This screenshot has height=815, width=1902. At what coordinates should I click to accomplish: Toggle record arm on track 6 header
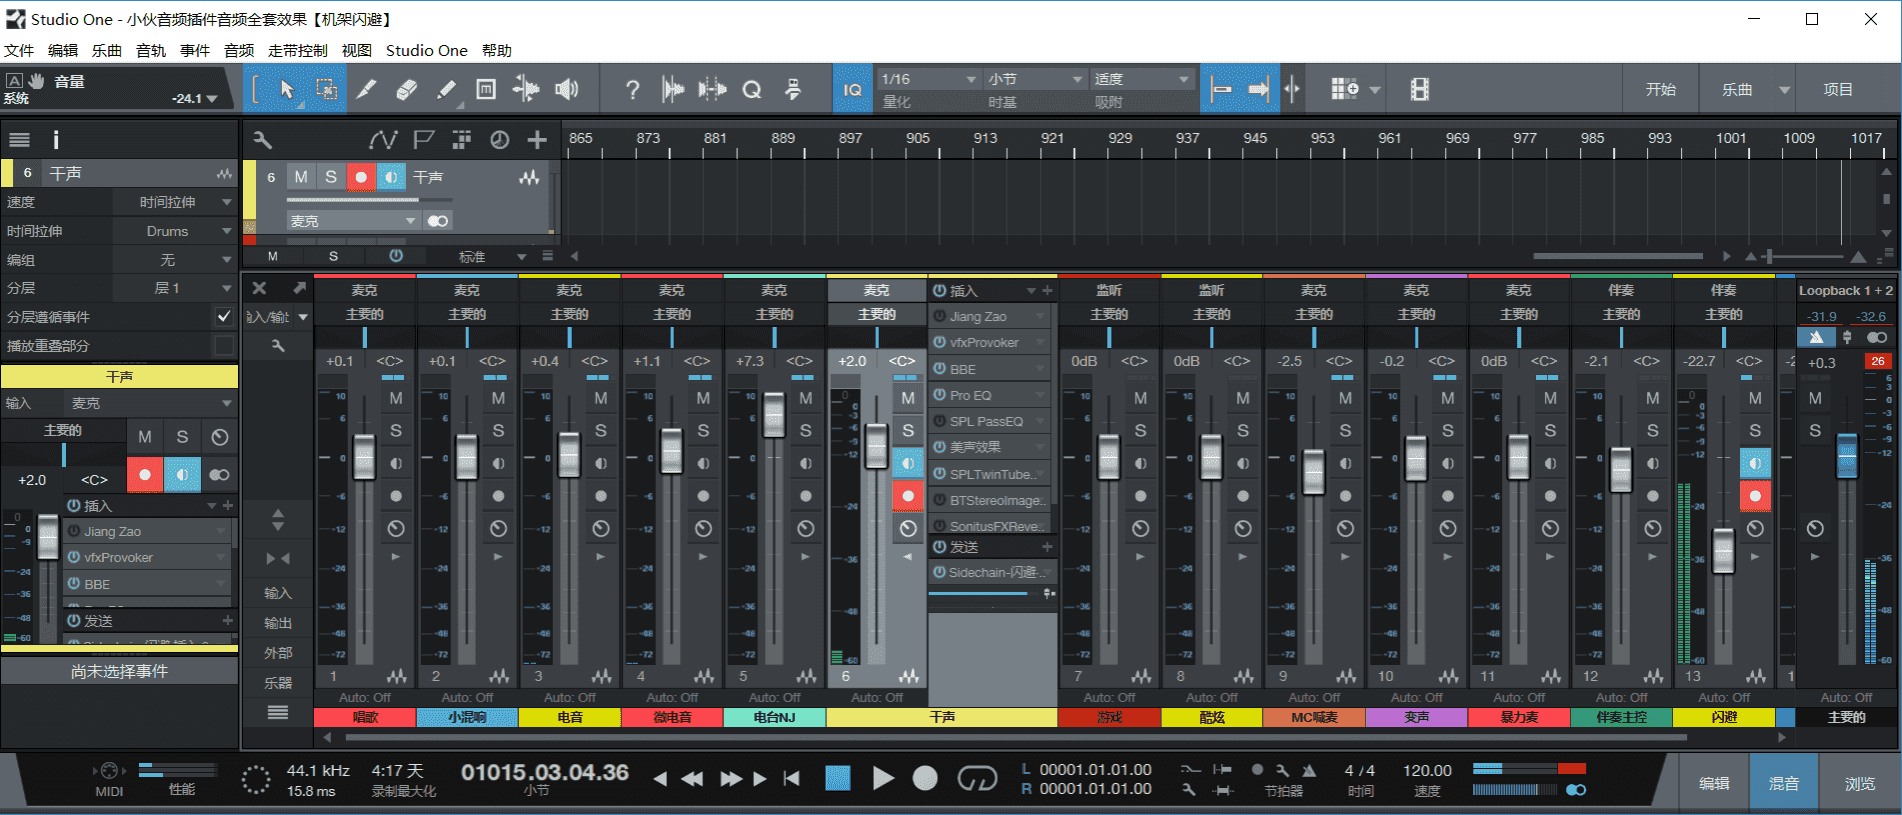[361, 177]
